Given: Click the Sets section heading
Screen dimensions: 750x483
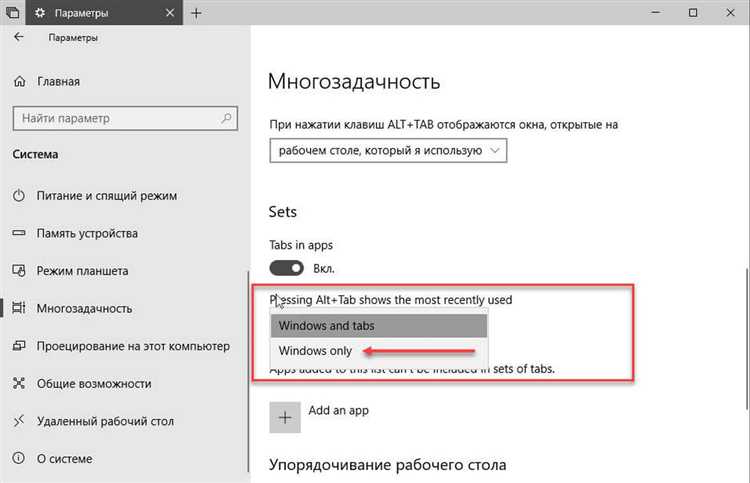Looking at the screenshot, I should click(x=282, y=211).
